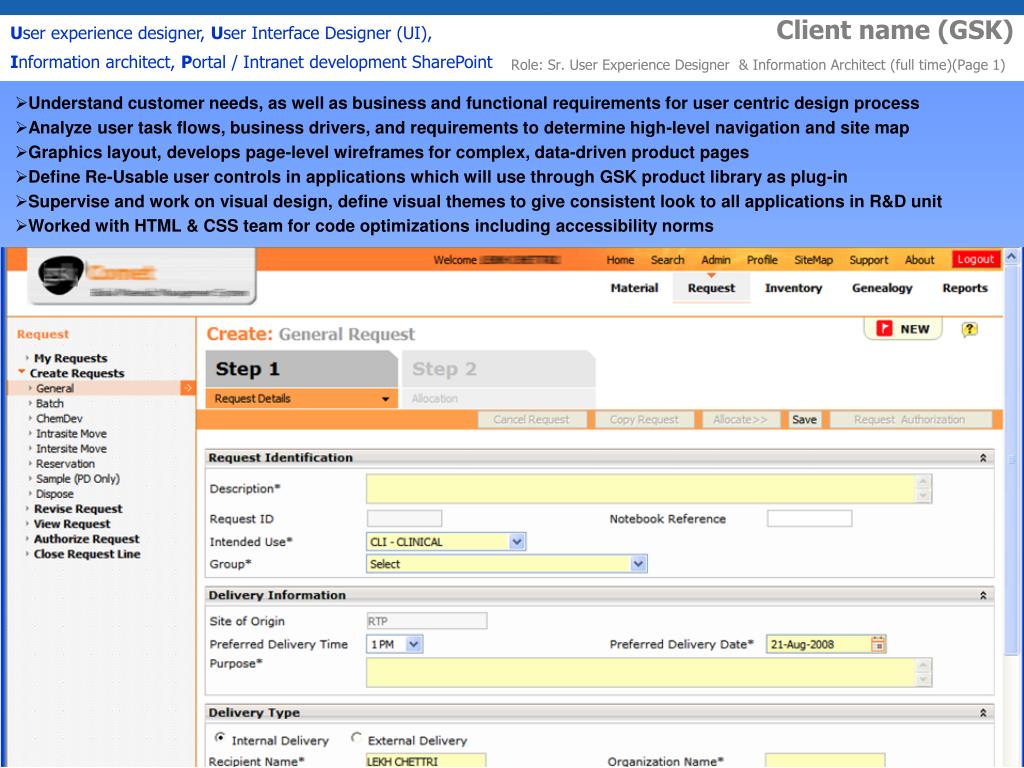Click the orange arrow next to General
The width and height of the screenshot is (1024, 768).
click(188, 388)
